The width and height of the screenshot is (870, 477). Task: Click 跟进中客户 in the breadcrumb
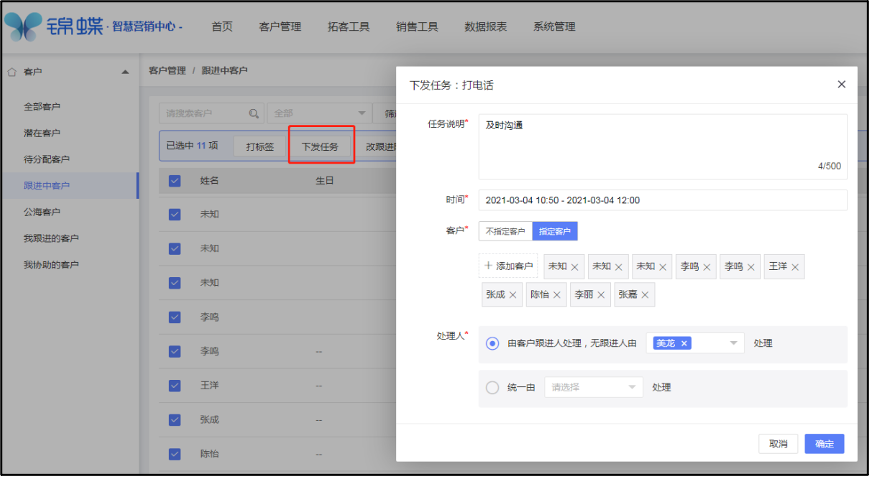point(224,70)
